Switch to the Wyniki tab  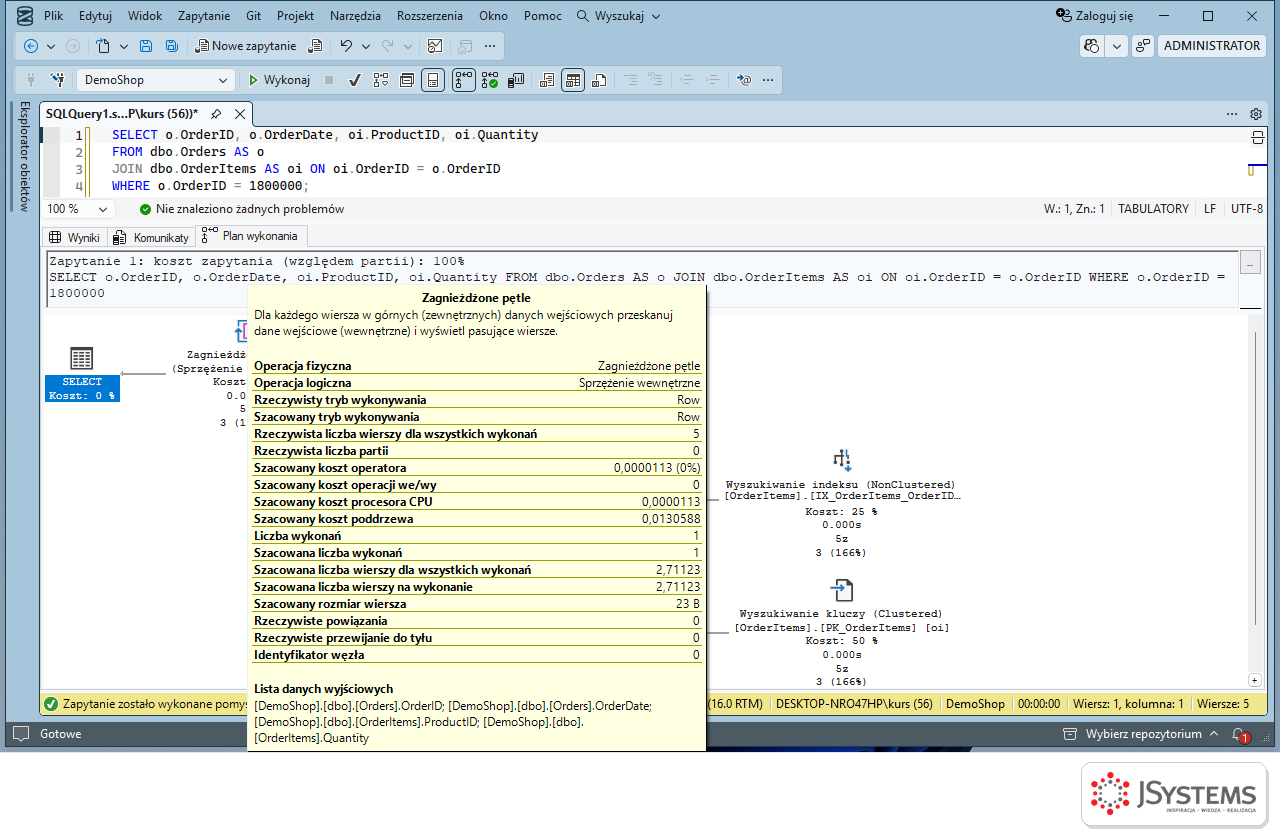75,237
